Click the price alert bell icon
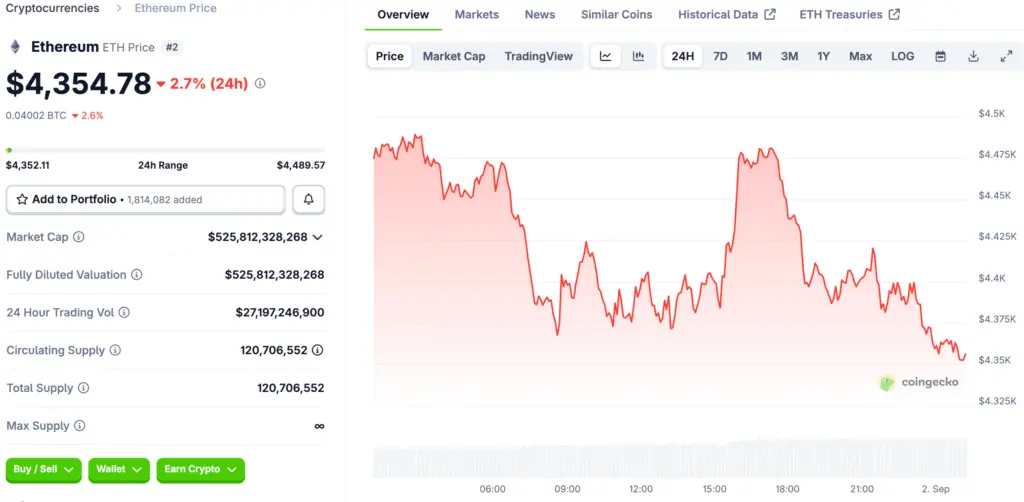This screenshot has height=502, width=1024. coord(308,200)
